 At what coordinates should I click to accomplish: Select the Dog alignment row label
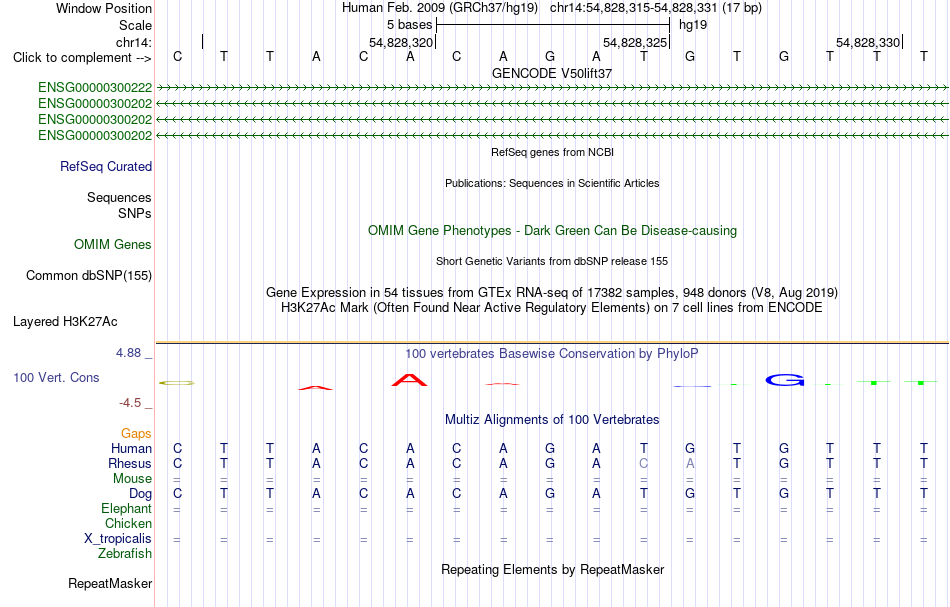[x=141, y=494]
